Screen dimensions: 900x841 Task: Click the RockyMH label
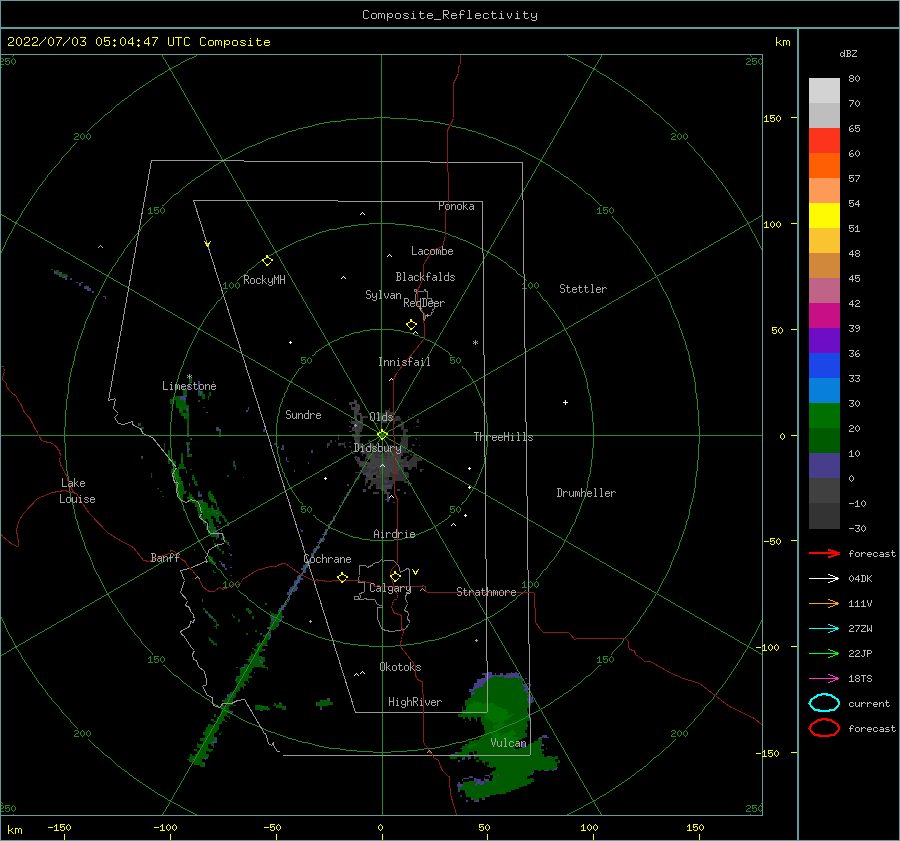click(264, 280)
